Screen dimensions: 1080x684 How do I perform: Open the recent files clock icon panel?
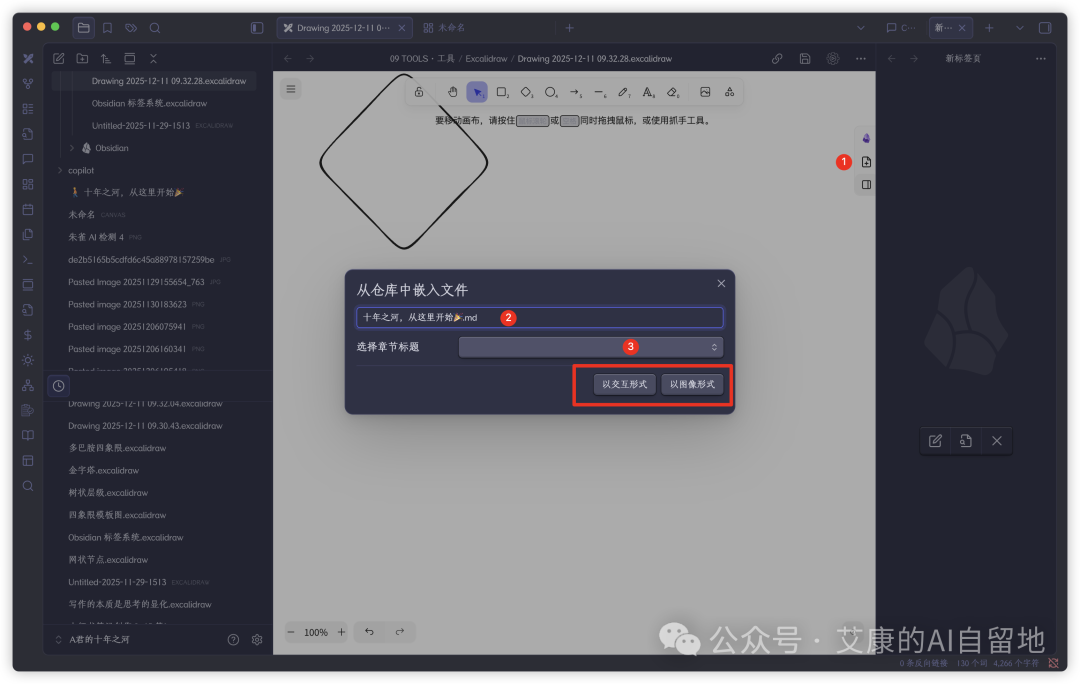pos(59,386)
